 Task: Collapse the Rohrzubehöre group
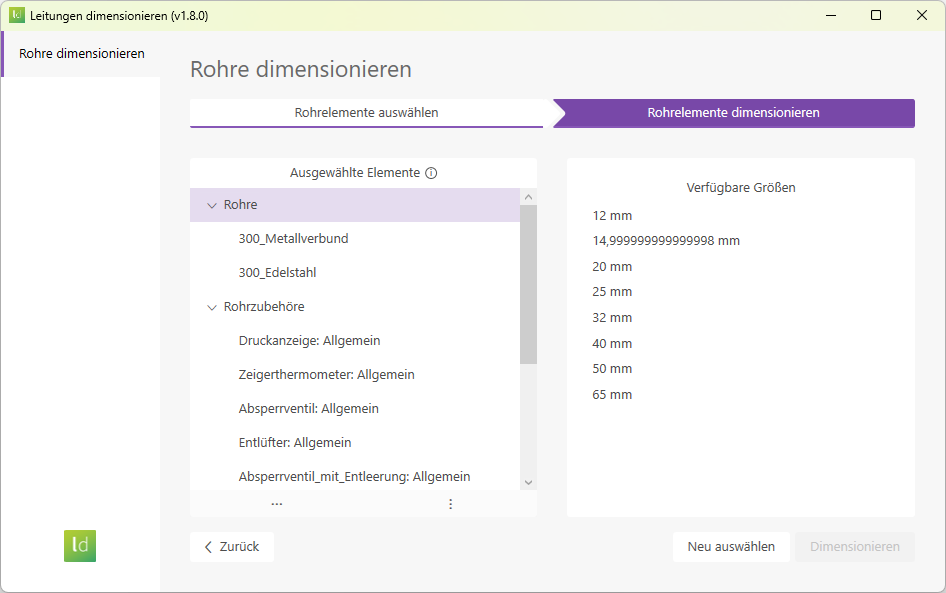click(x=210, y=306)
